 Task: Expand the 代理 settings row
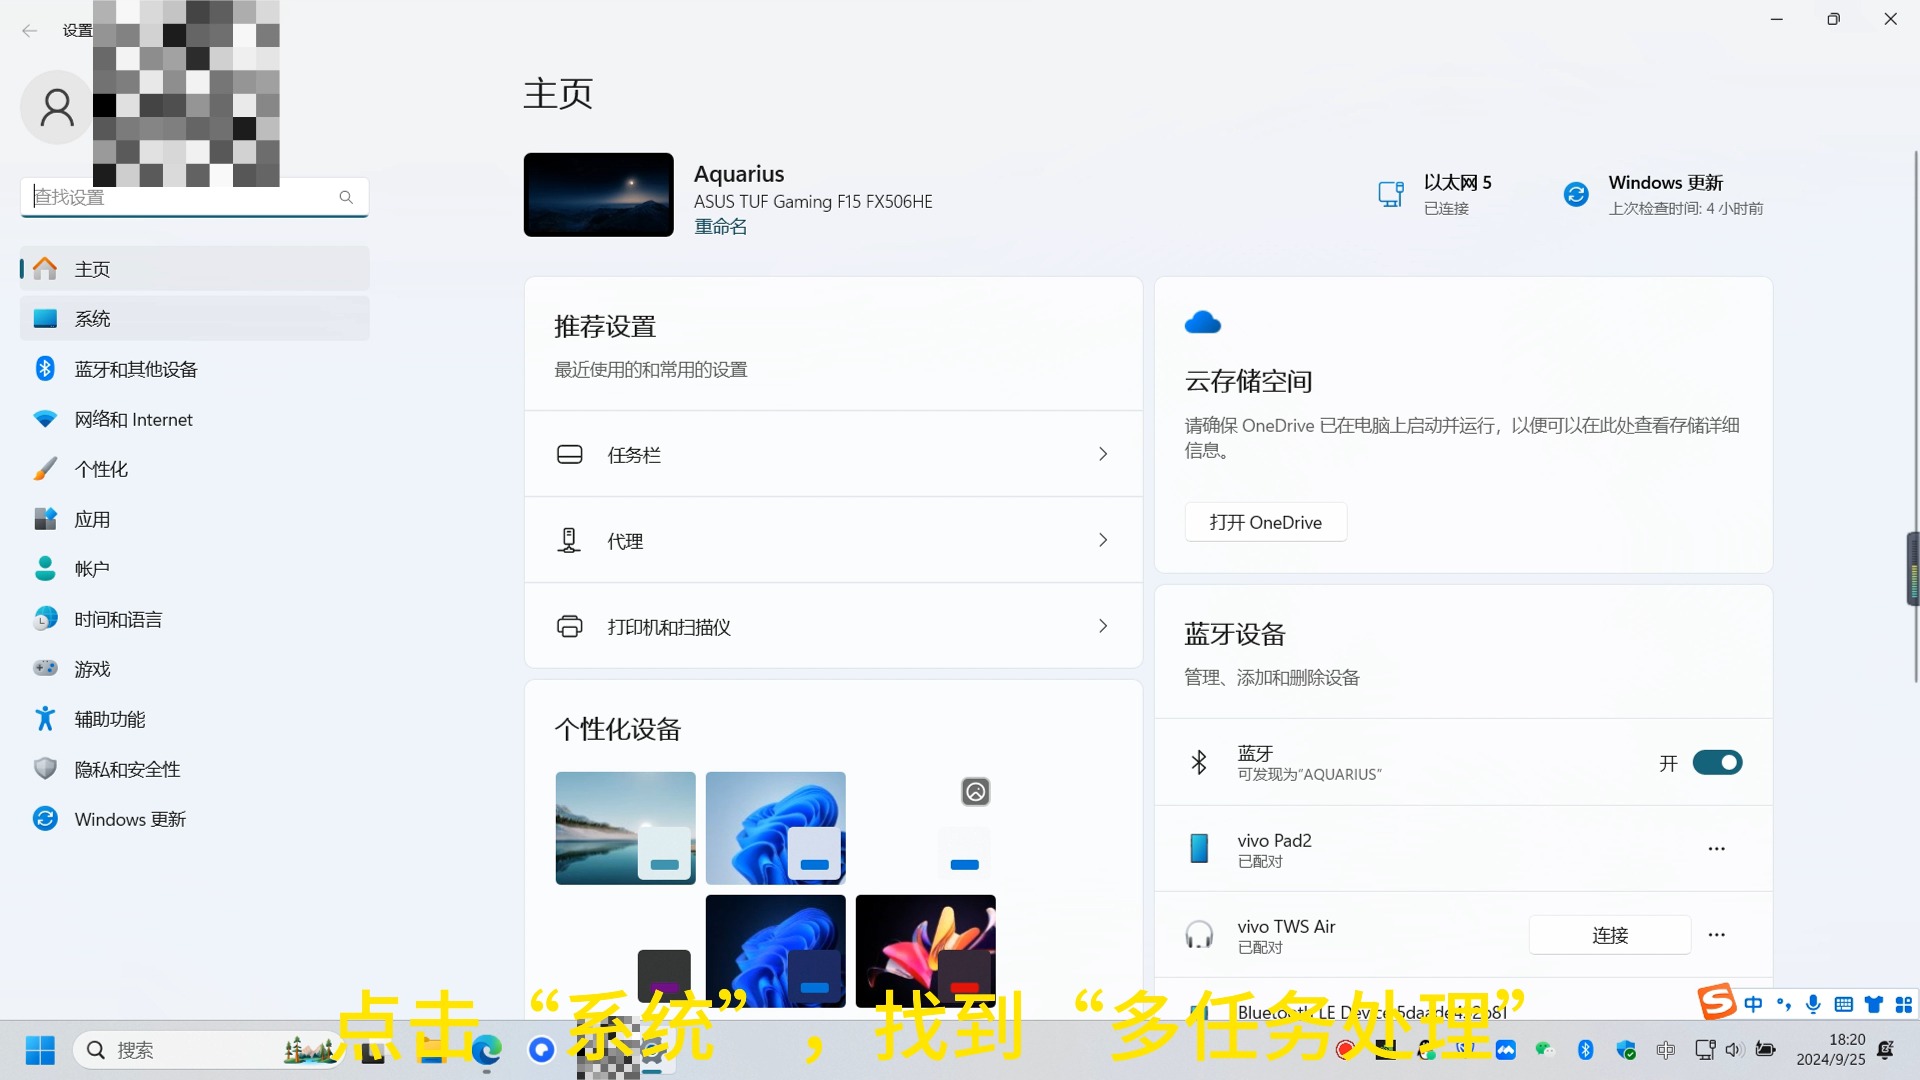(x=1102, y=540)
